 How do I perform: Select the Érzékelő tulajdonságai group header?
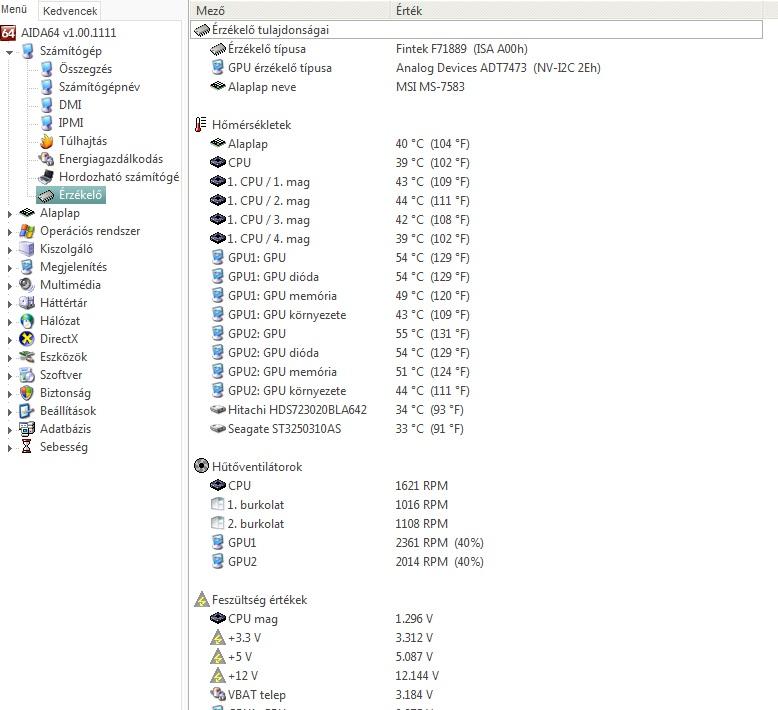(x=476, y=30)
